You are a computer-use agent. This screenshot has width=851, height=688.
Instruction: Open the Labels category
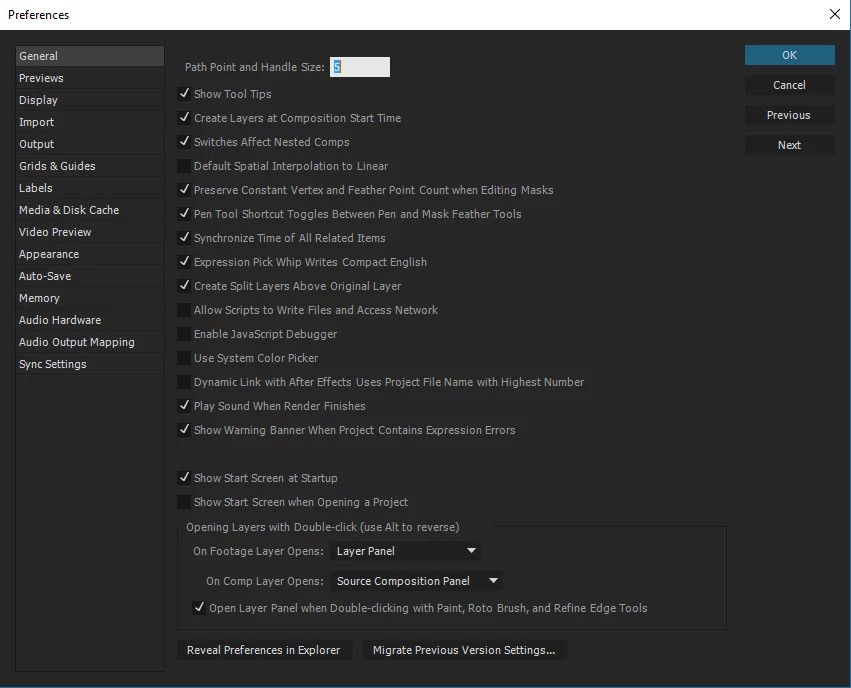point(90,188)
